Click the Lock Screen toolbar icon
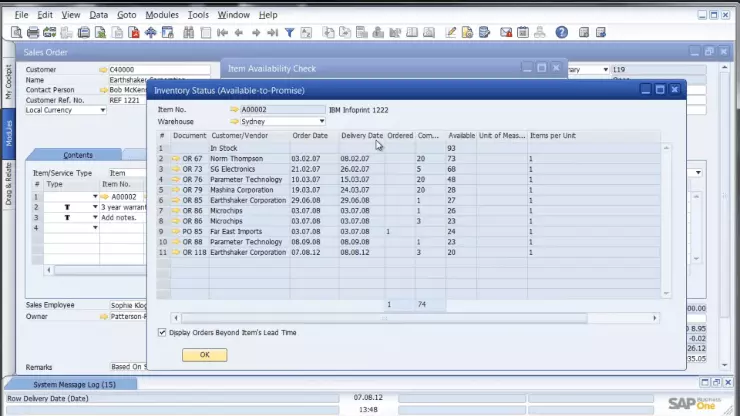This screenshot has width=740, height=416. (x=168, y=33)
